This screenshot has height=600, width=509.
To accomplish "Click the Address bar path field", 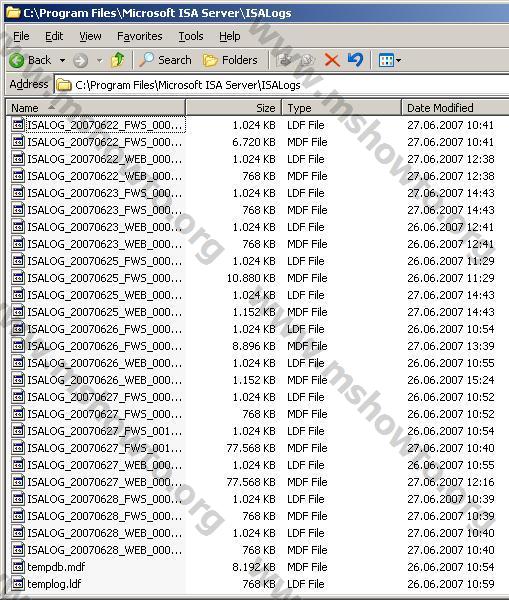I will (x=282, y=85).
